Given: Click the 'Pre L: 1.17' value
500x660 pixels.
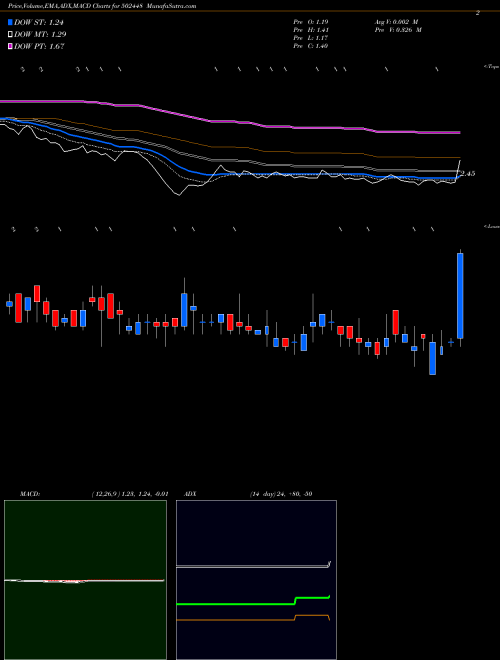Looking at the screenshot, I should 311,38.
